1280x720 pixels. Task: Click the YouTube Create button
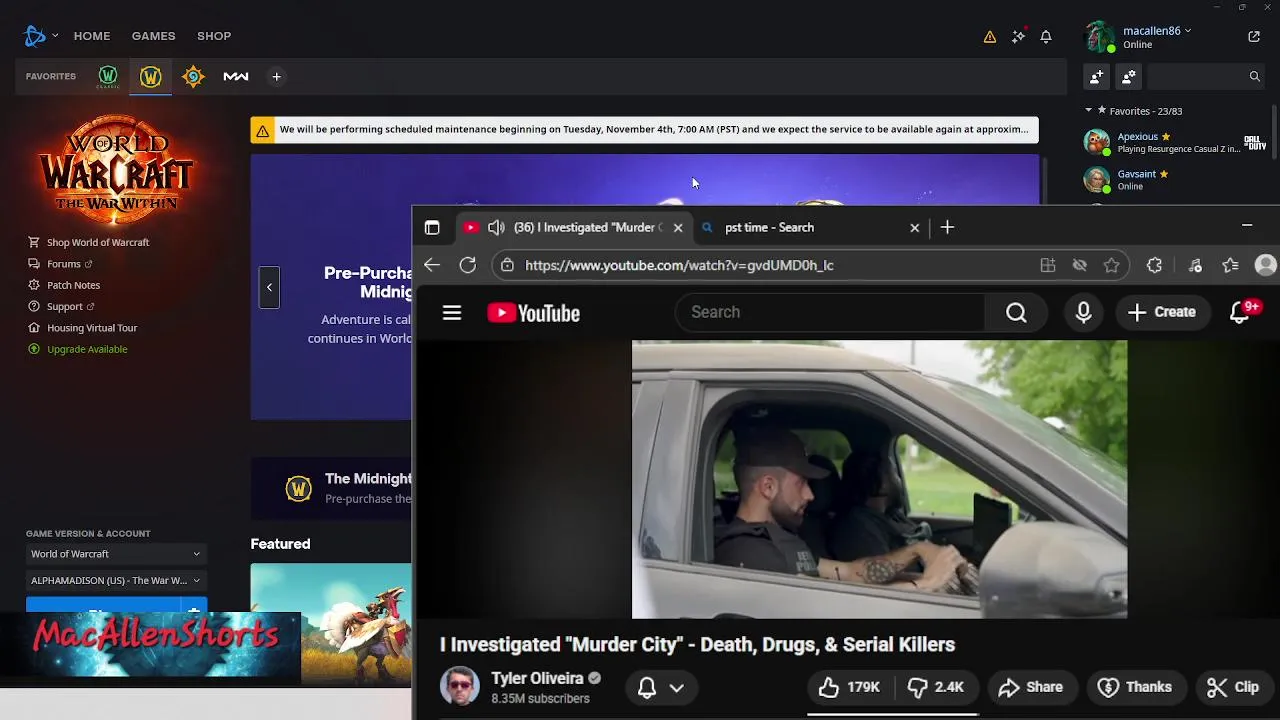[x=1162, y=313]
